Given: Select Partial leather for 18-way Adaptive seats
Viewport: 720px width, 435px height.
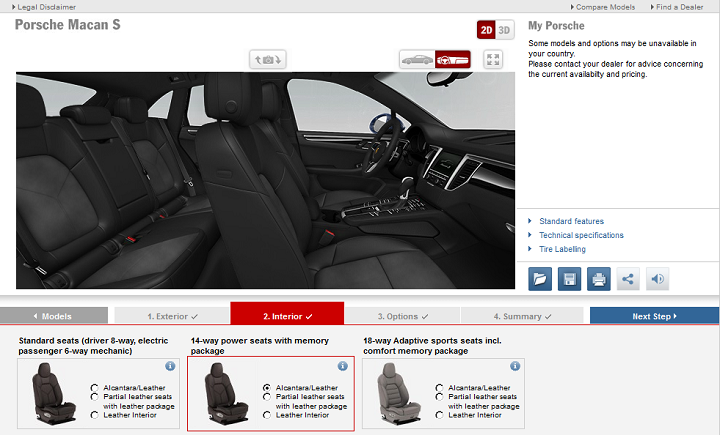Looking at the screenshot, I should pos(439,396).
